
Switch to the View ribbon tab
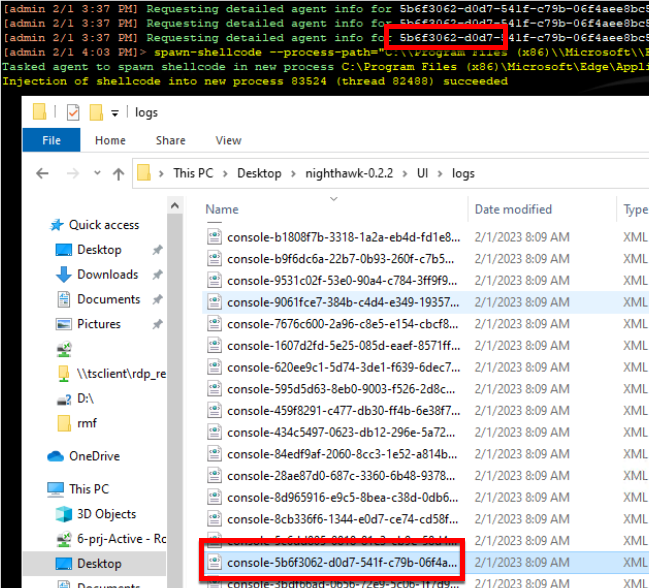(228, 141)
